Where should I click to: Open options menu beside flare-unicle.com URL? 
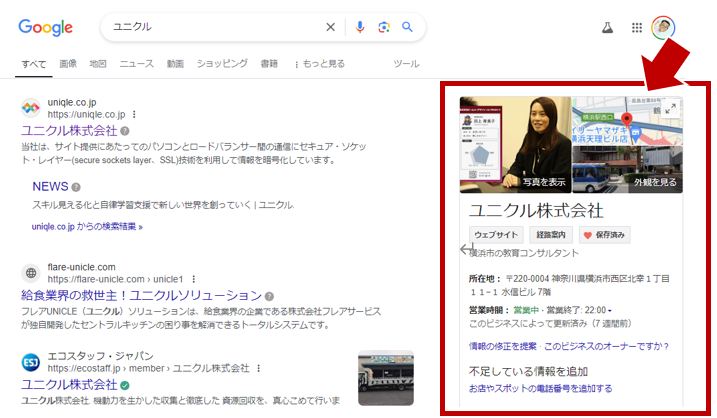pos(193,279)
